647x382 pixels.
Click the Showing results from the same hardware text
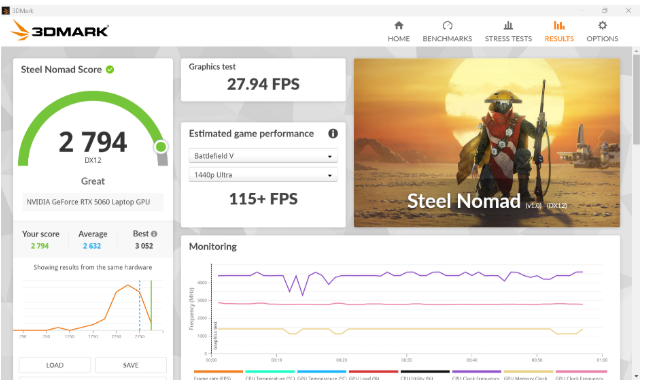(93, 267)
